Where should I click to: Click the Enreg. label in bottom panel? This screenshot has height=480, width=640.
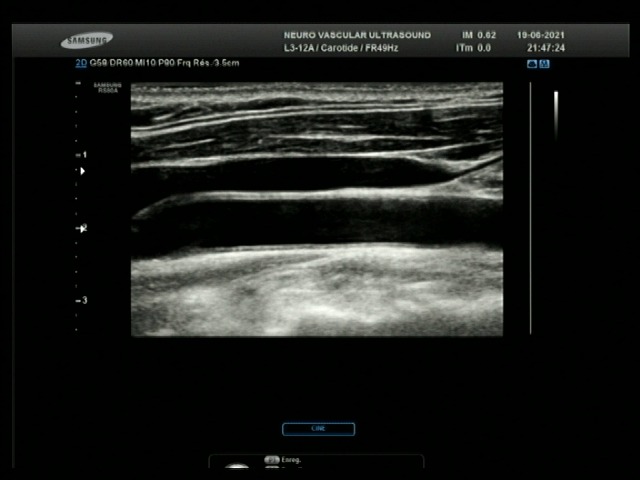(x=291, y=460)
